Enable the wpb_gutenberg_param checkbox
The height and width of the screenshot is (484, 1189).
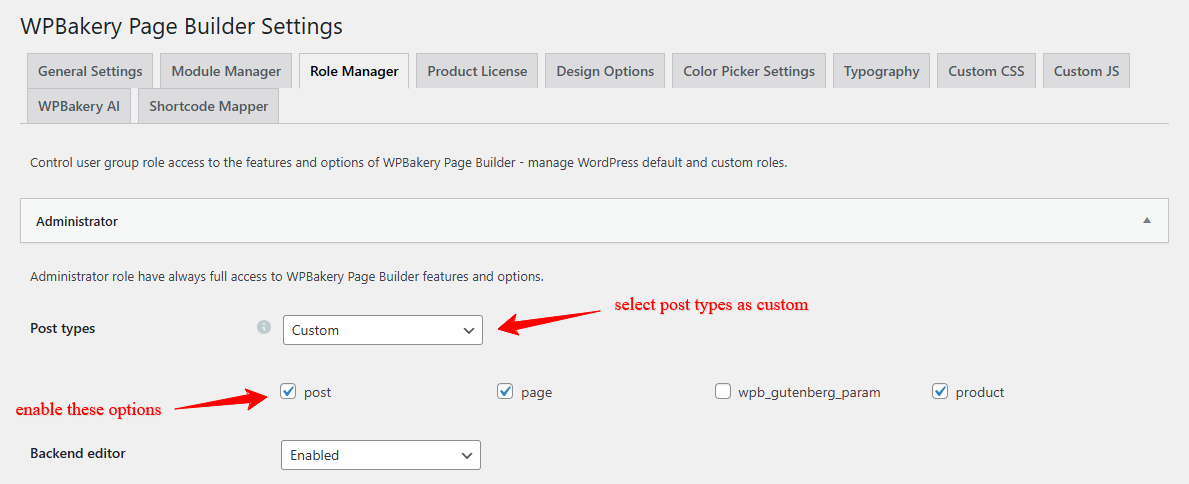(x=723, y=392)
